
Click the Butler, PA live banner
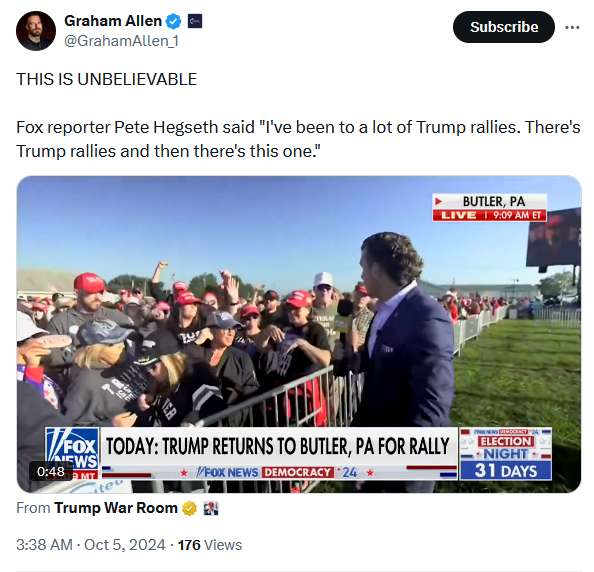489,208
